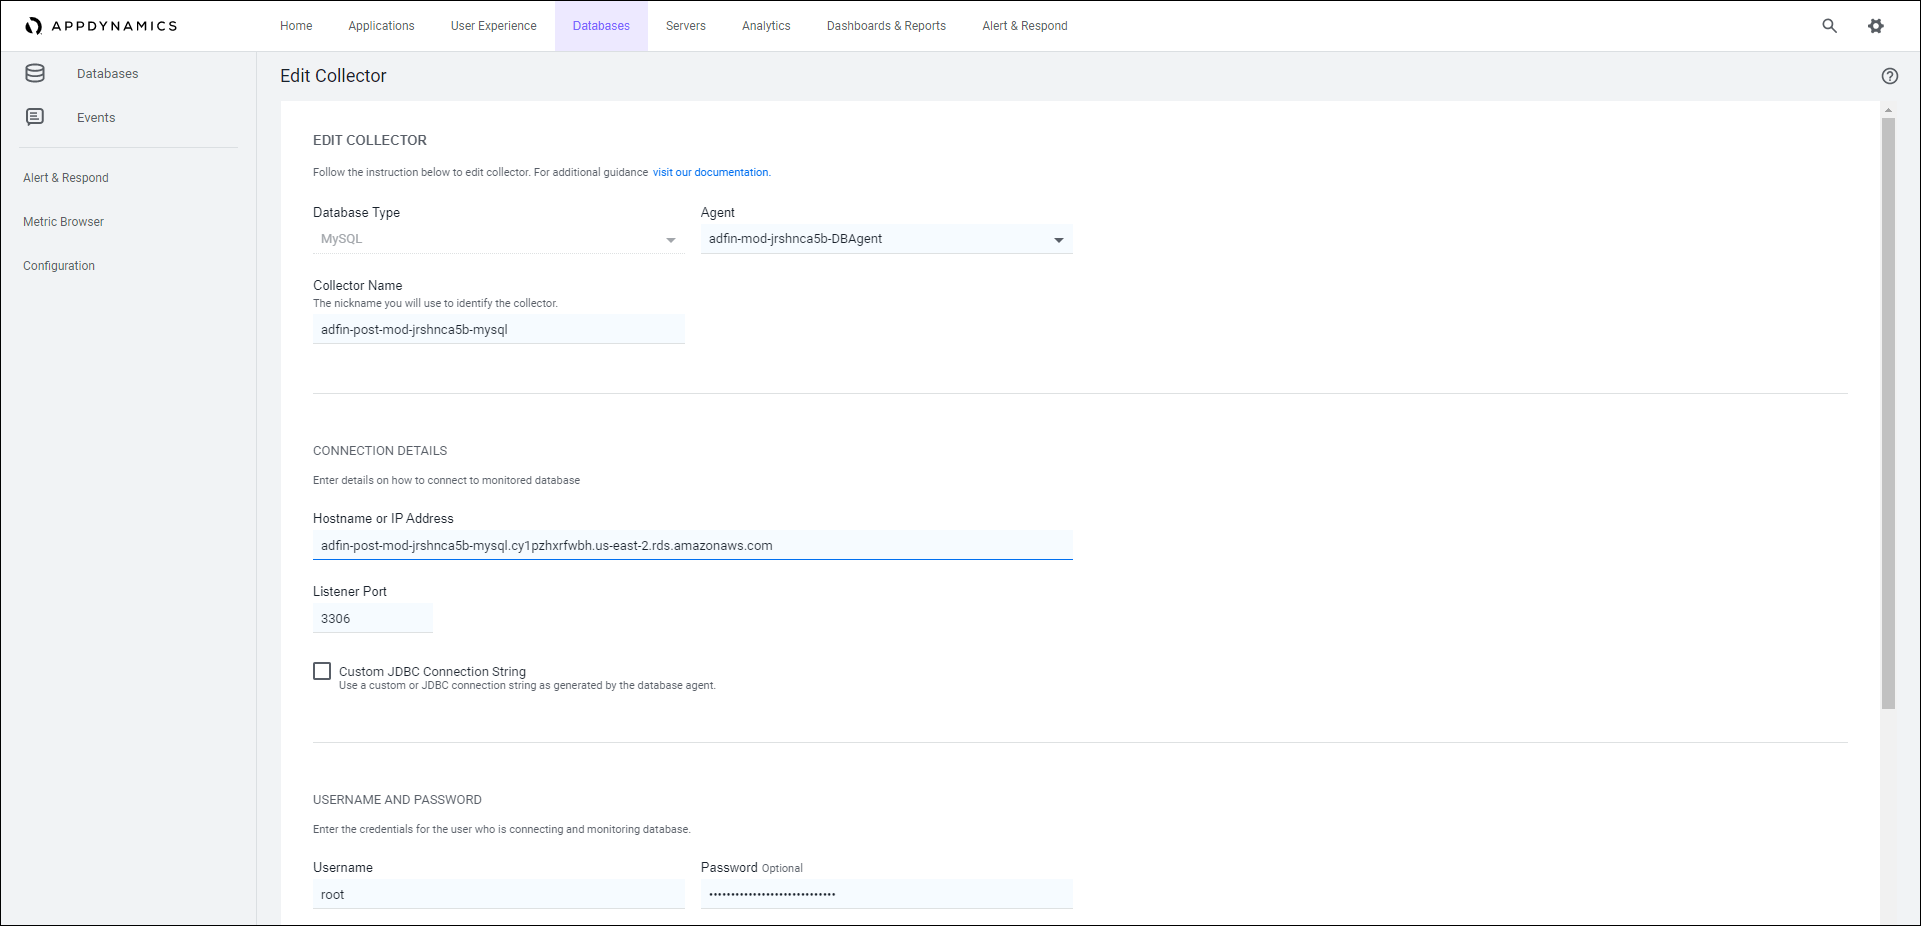
Task: Click the help question mark icon
Action: pyautogui.click(x=1889, y=76)
